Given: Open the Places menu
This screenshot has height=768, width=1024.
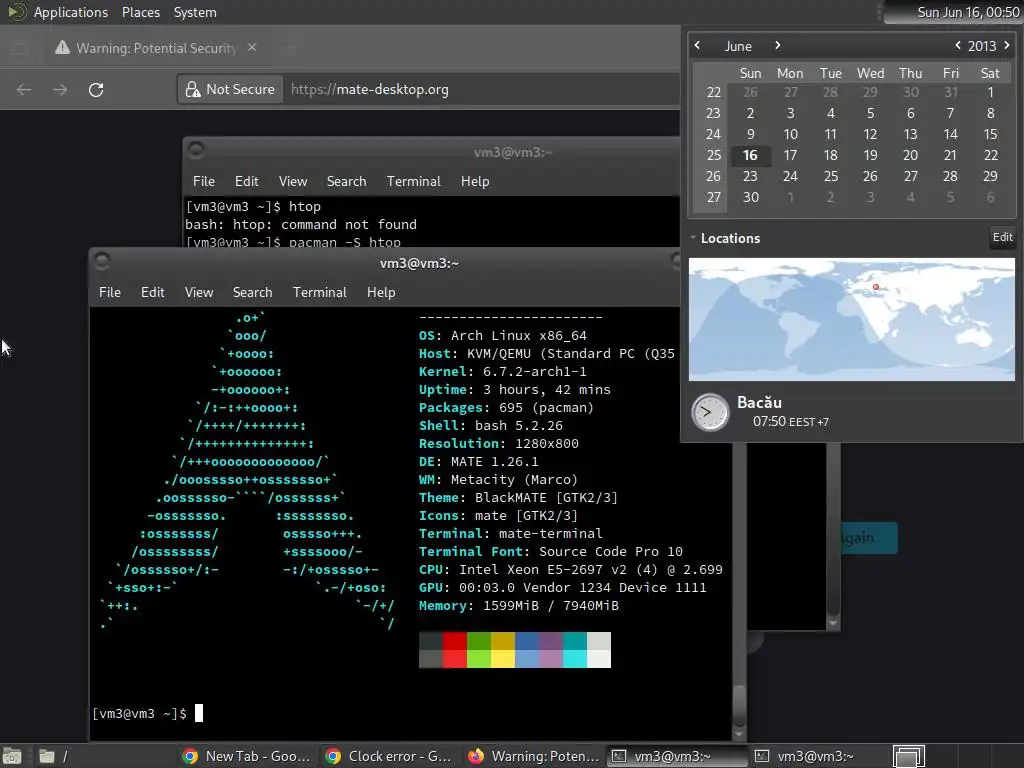Looking at the screenshot, I should pyautogui.click(x=140, y=12).
